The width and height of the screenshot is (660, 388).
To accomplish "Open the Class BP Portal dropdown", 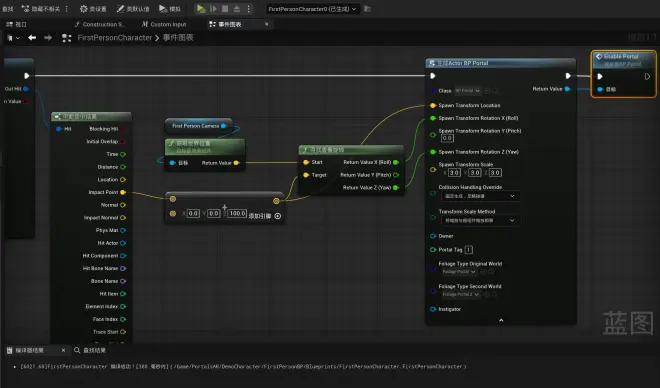I will (x=467, y=90).
